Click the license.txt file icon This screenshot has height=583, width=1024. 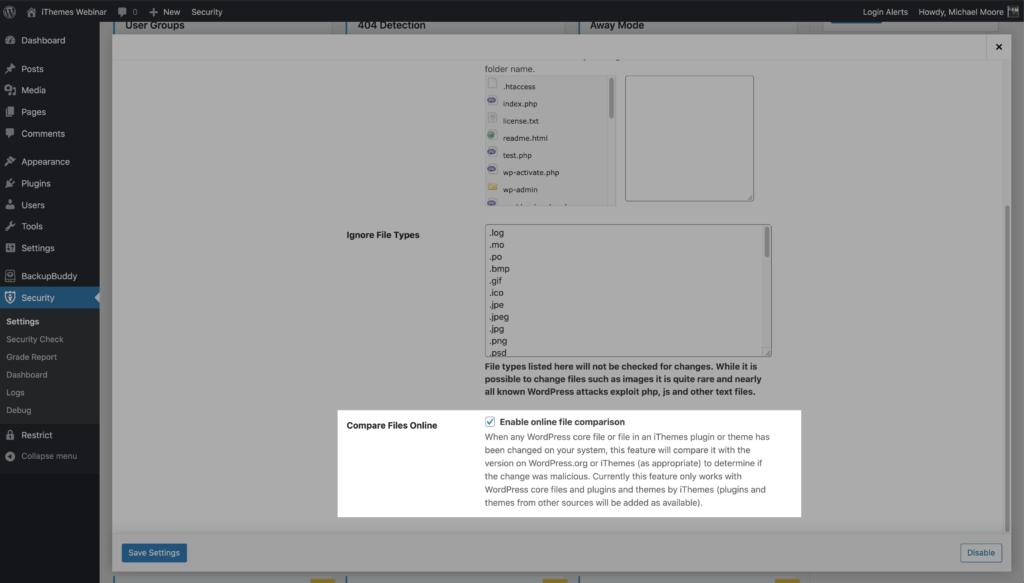click(492, 118)
